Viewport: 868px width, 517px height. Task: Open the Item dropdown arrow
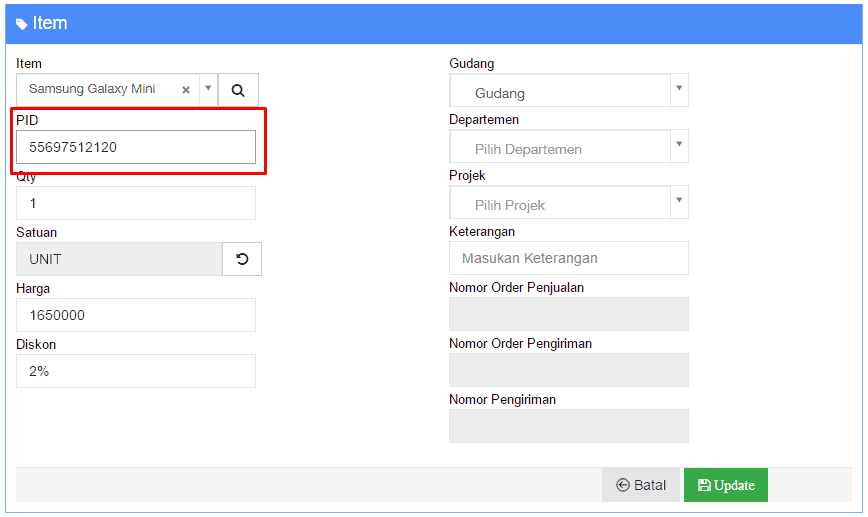[208, 89]
